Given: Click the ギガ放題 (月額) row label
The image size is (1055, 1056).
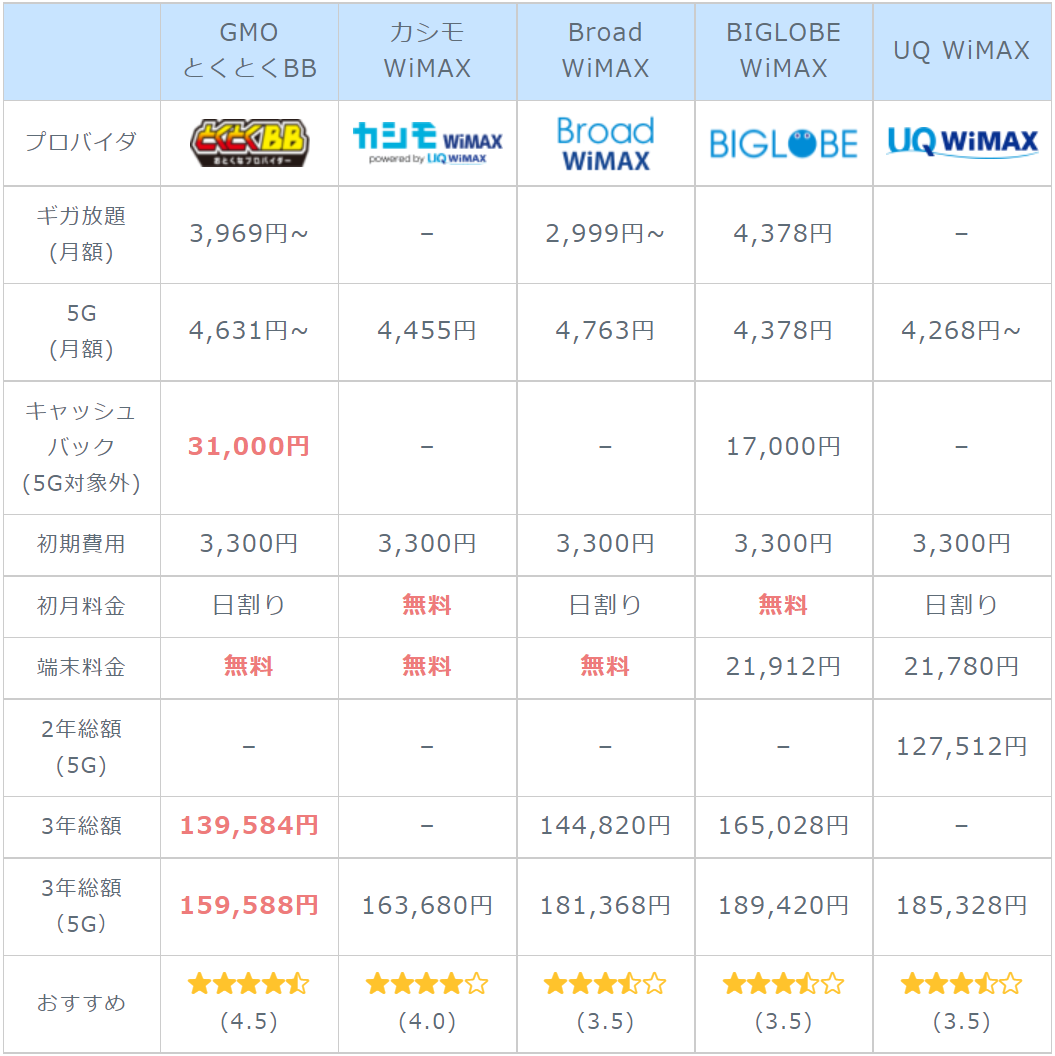Looking at the screenshot, I should click(81, 234).
